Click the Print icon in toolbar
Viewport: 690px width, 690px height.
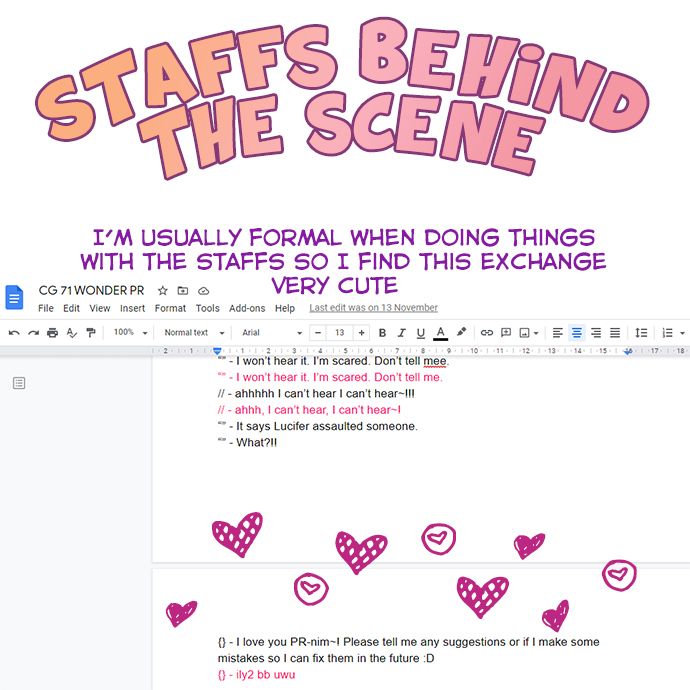(x=52, y=332)
